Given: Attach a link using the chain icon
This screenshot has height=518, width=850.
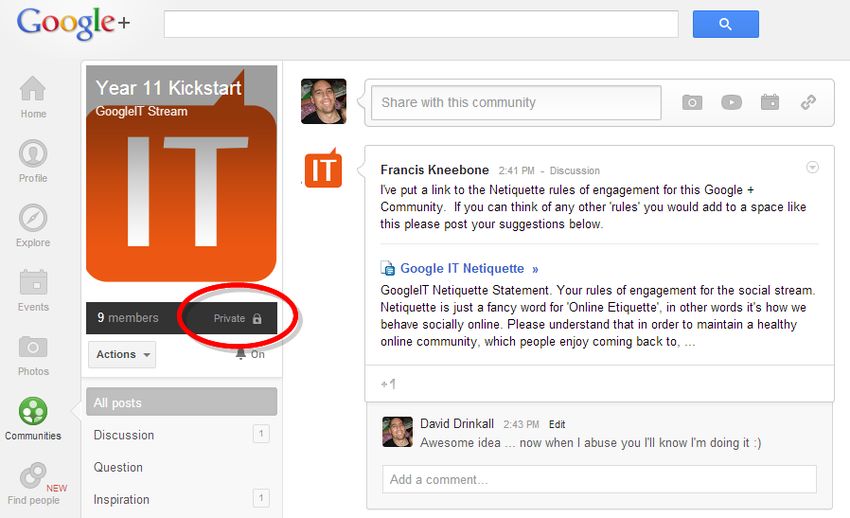Looking at the screenshot, I should click(808, 102).
